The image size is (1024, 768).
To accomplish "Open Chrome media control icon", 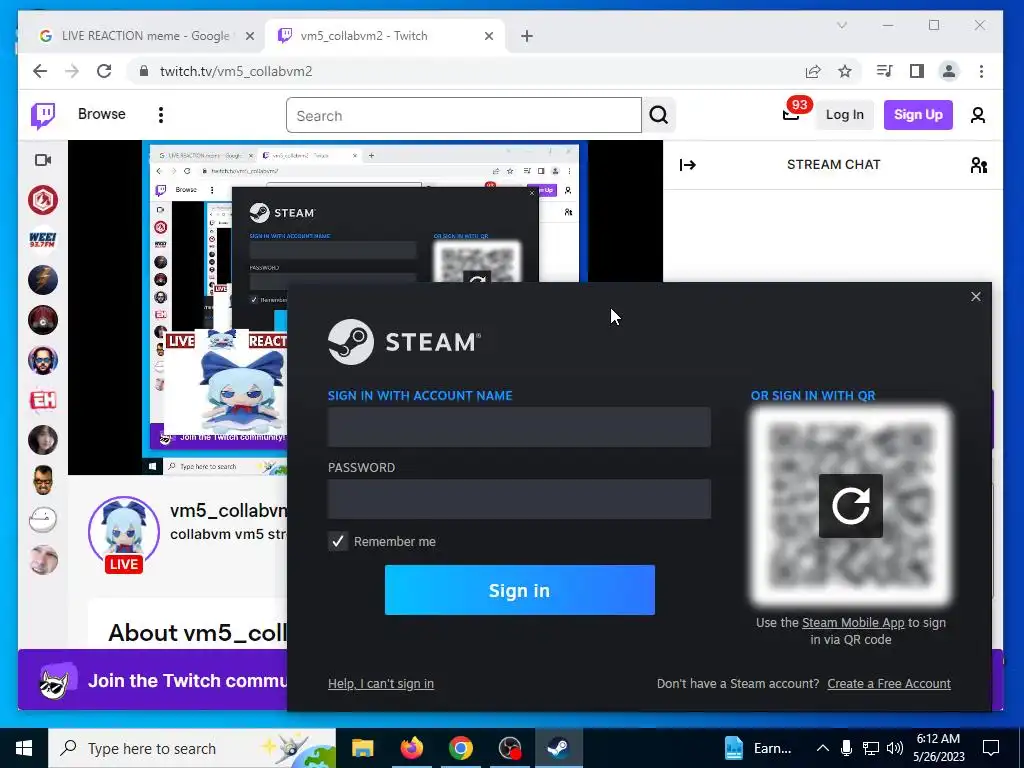I will pyautogui.click(x=884, y=71).
